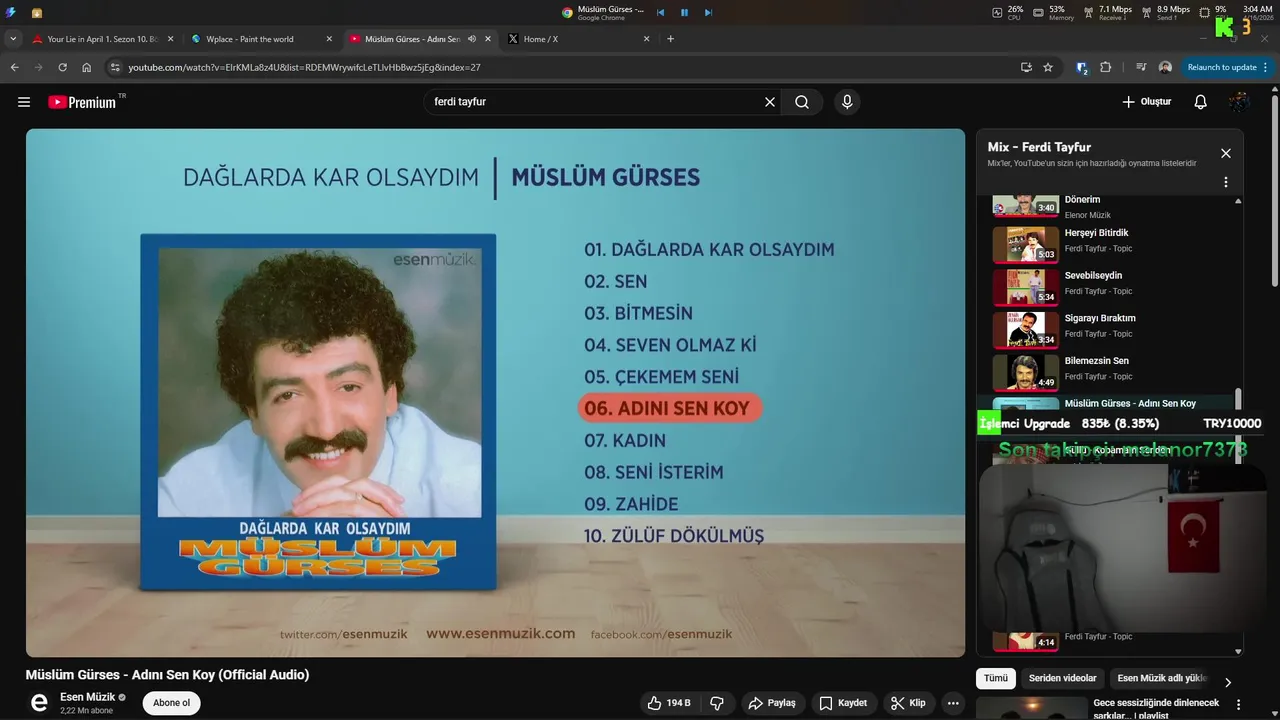Select Seriden videolar filter chip

point(1063,678)
